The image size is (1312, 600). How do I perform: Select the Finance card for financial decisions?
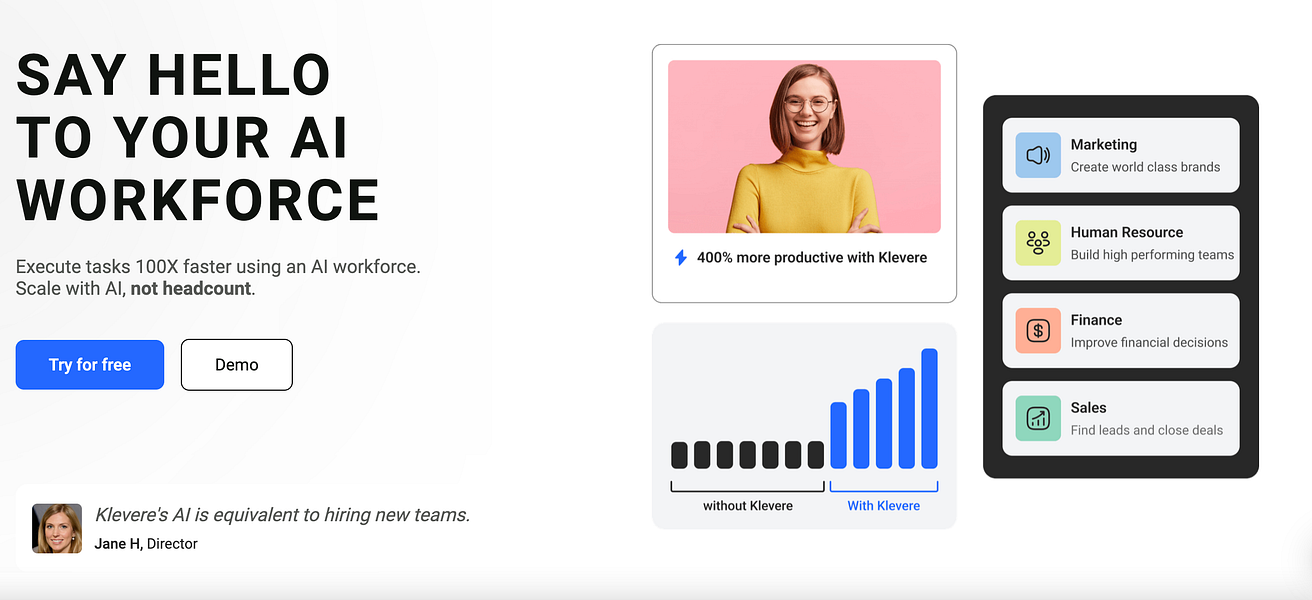click(x=1120, y=330)
